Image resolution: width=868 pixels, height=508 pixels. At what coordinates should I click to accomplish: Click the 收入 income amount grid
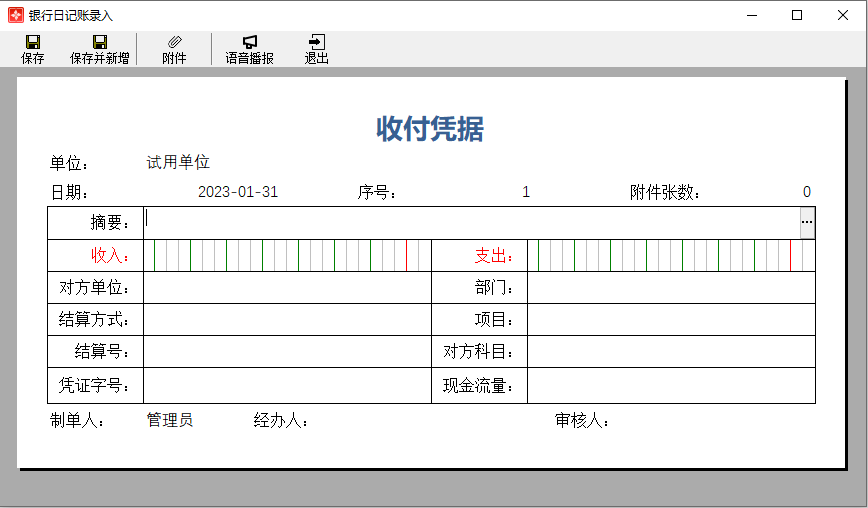coord(287,255)
